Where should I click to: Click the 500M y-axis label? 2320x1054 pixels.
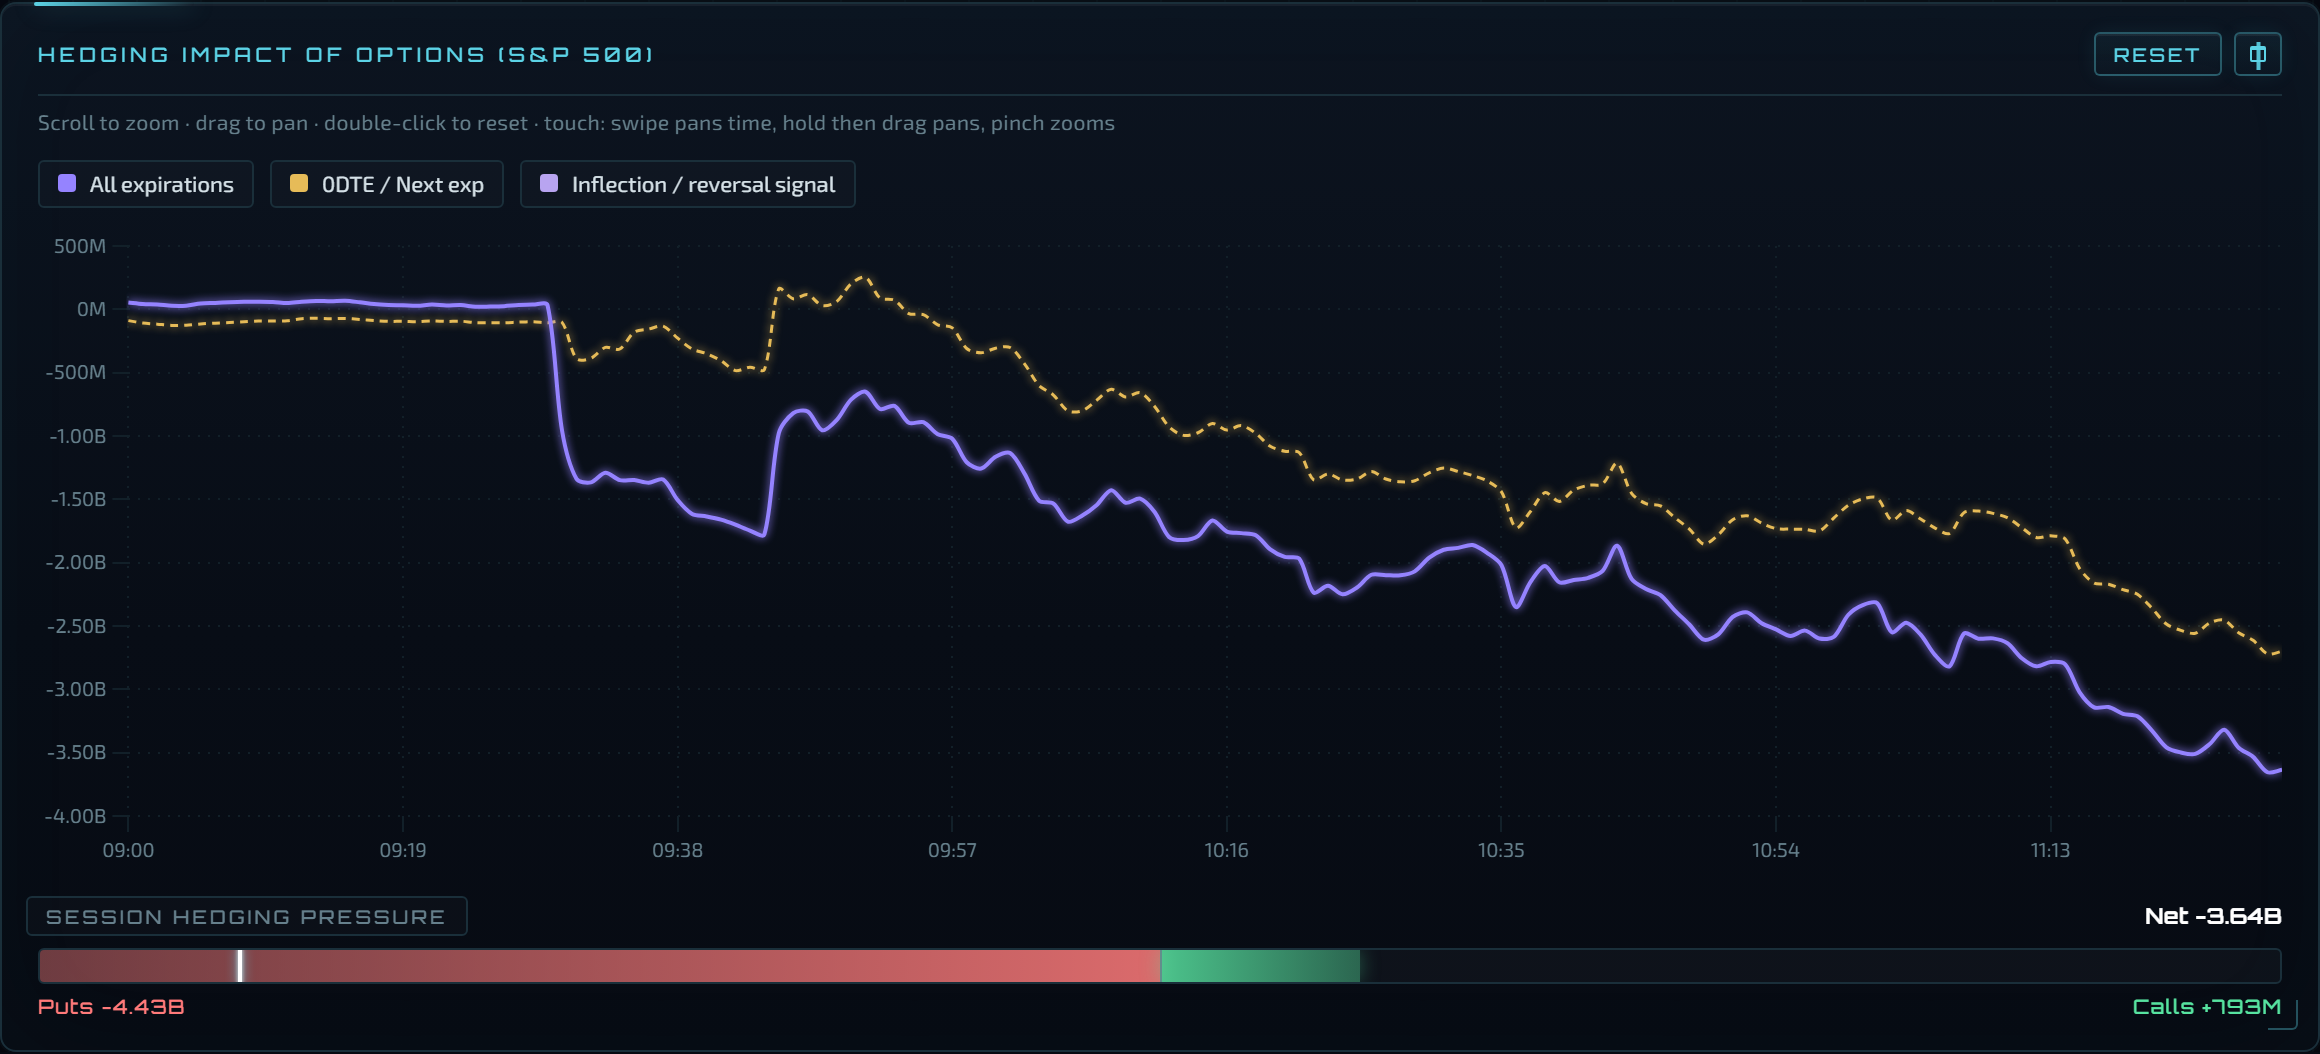[80, 246]
